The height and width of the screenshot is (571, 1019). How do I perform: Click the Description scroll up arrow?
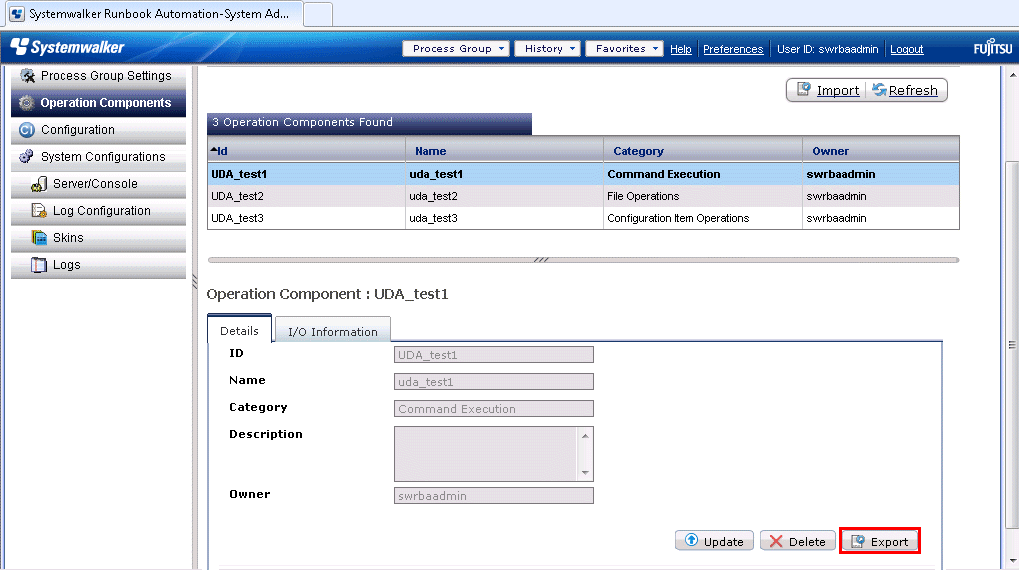585,435
